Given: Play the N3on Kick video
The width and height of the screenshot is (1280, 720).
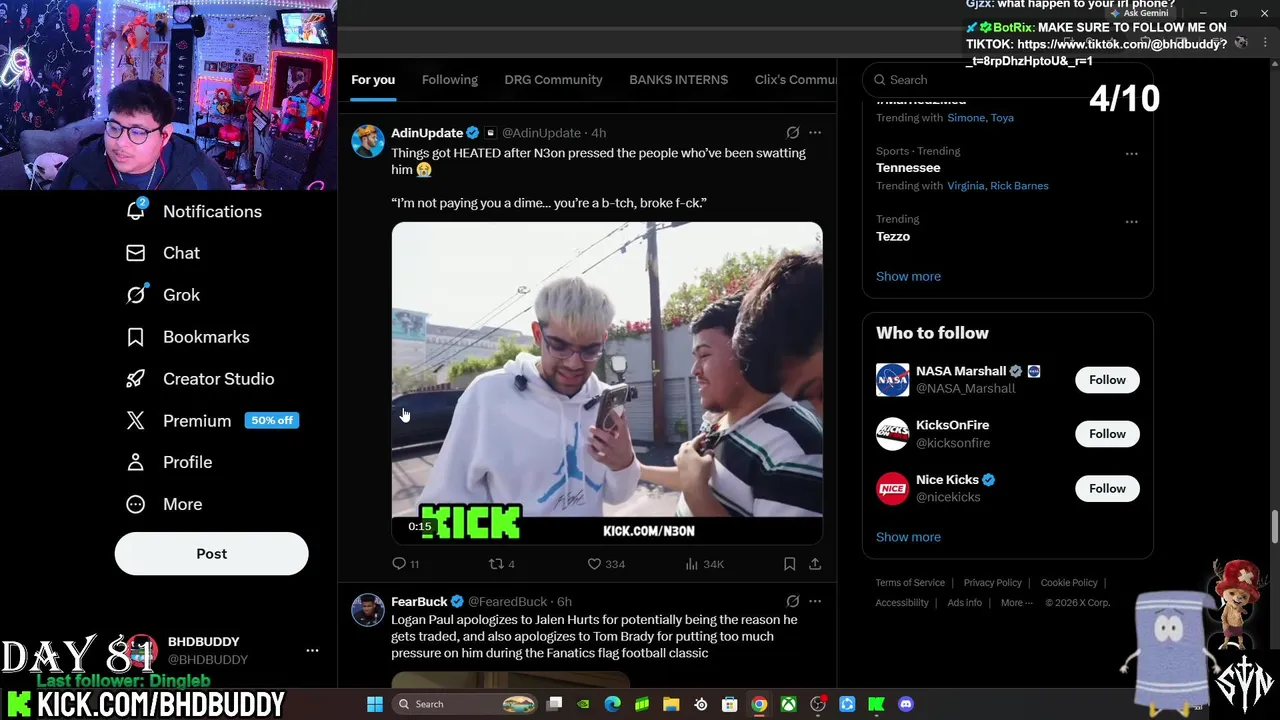Looking at the screenshot, I should tap(607, 383).
